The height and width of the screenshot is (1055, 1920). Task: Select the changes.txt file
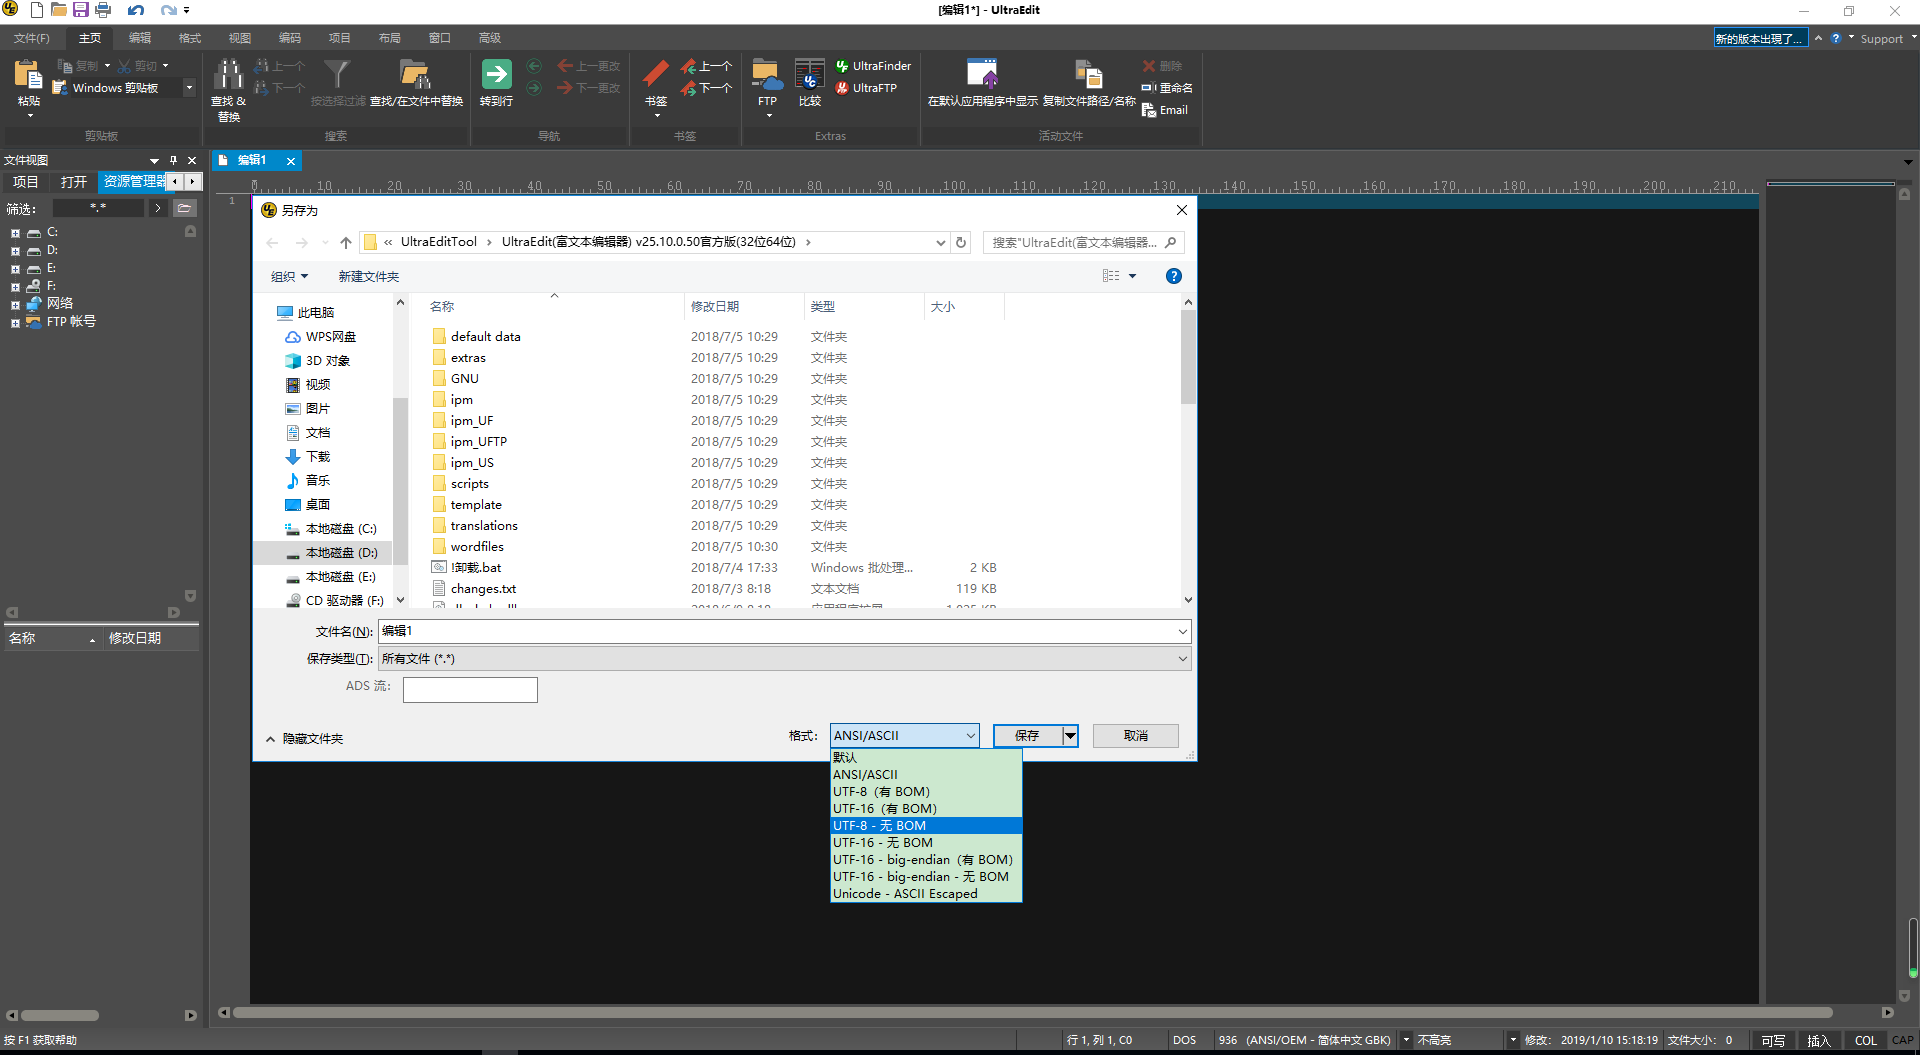(x=483, y=589)
